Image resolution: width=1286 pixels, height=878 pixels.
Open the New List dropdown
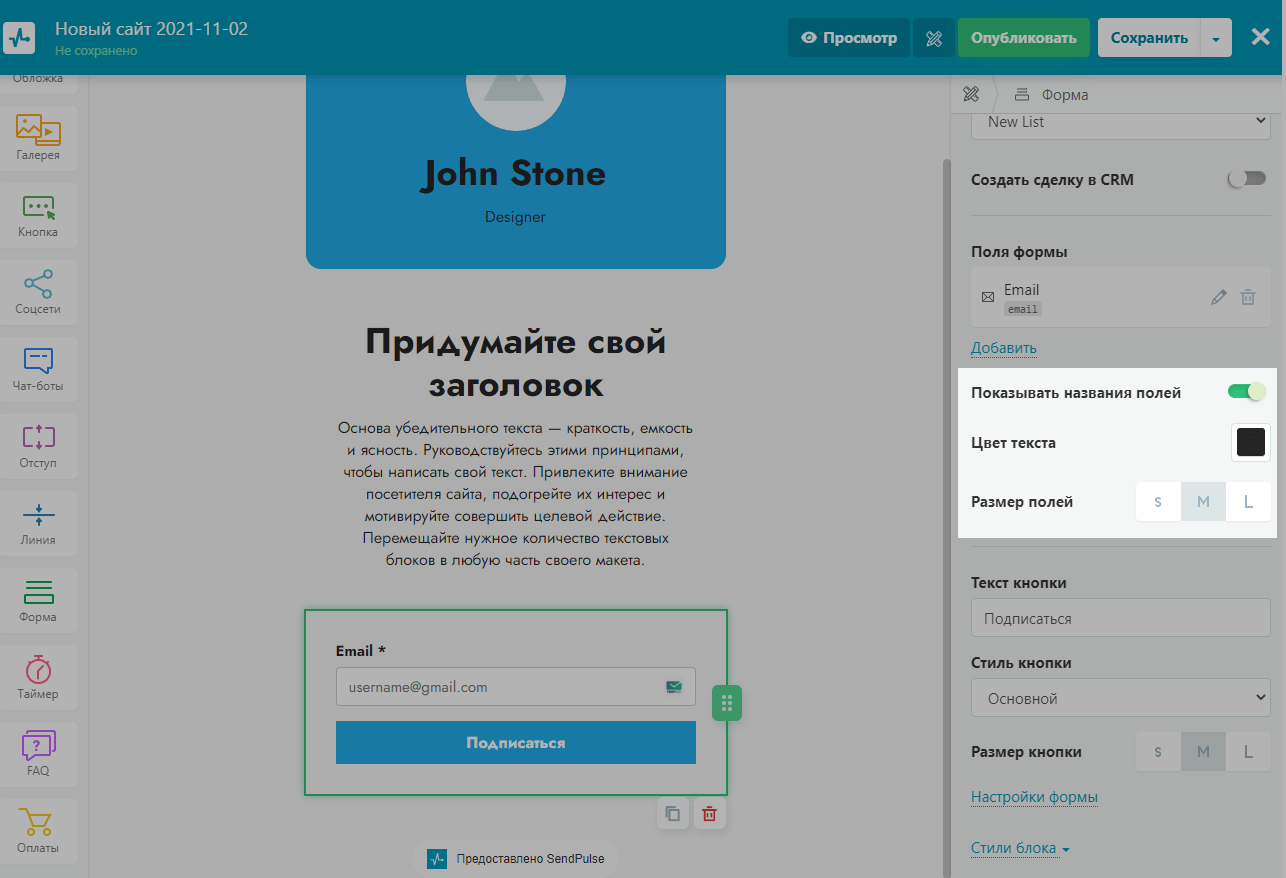click(x=1121, y=122)
